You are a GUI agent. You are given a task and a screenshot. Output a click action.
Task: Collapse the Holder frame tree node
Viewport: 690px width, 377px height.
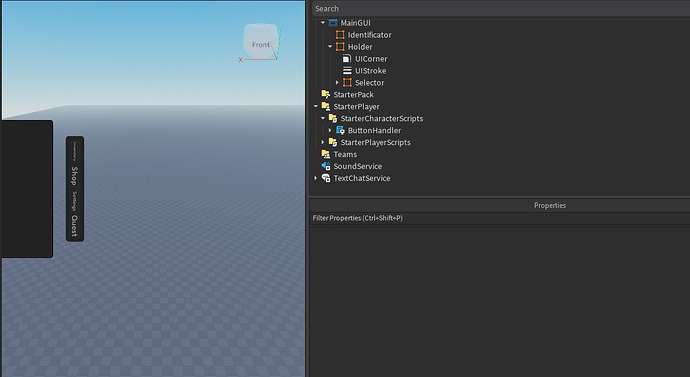(330, 47)
